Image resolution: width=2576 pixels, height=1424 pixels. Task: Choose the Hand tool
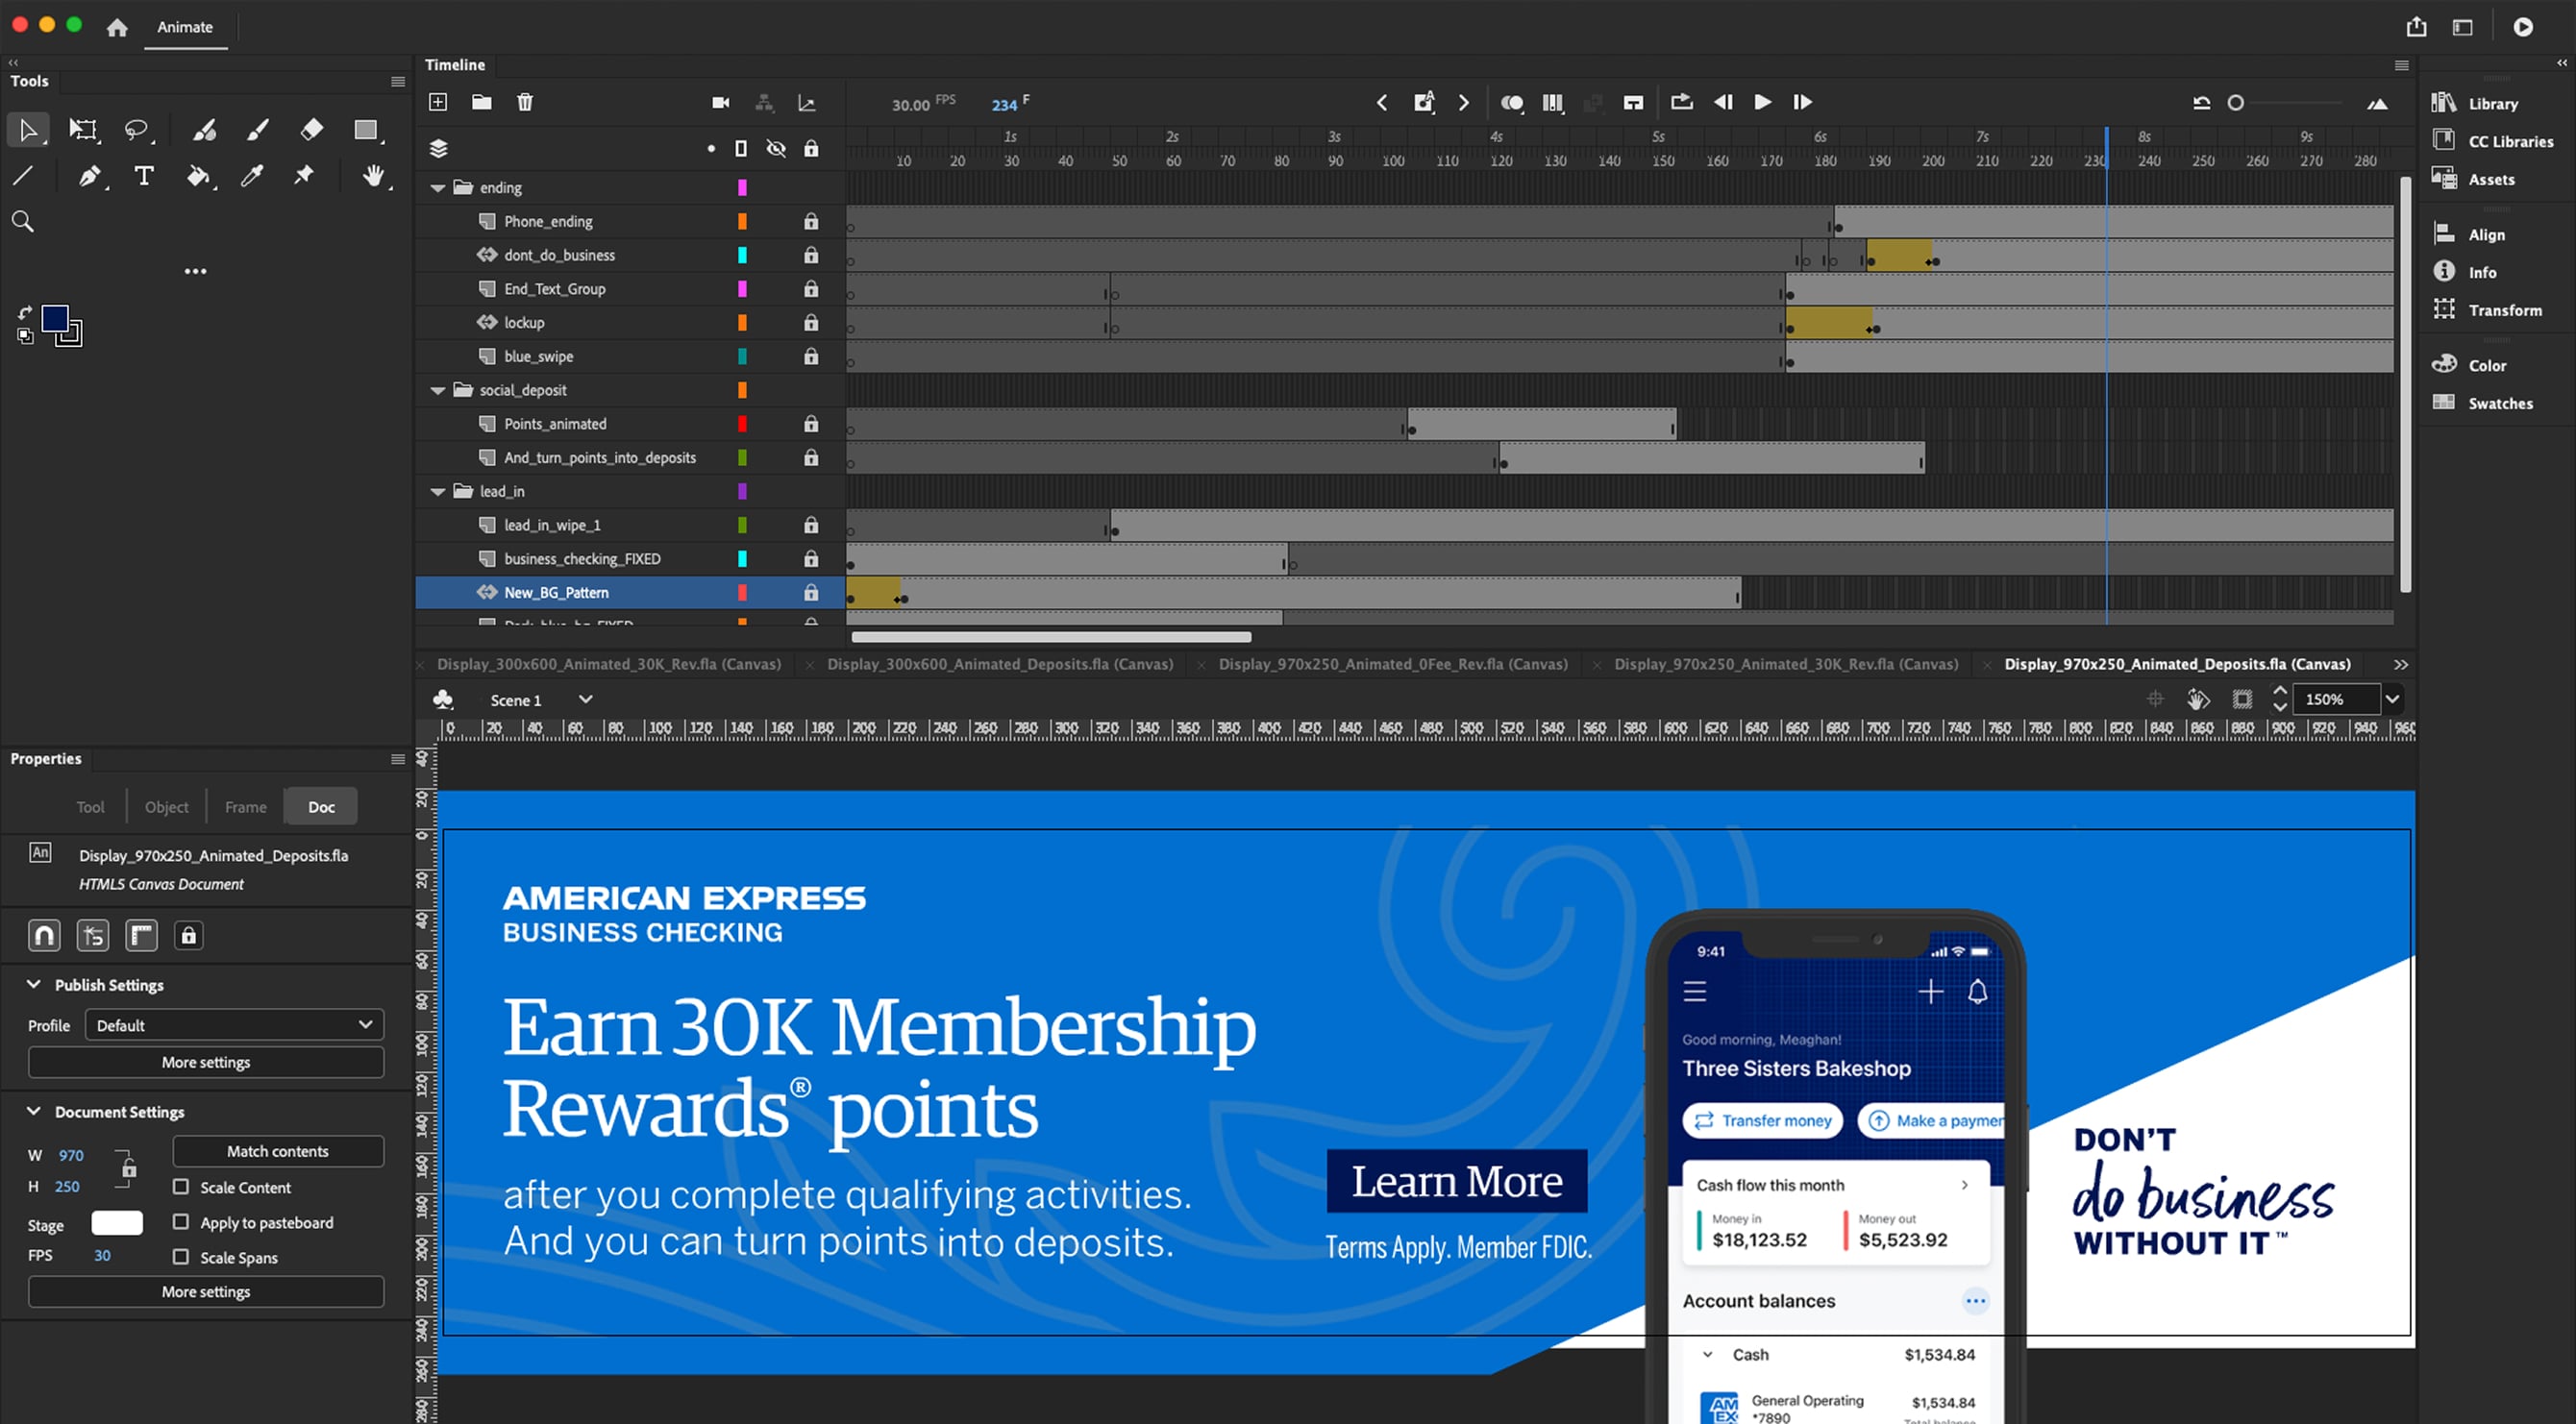coord(373,177)
